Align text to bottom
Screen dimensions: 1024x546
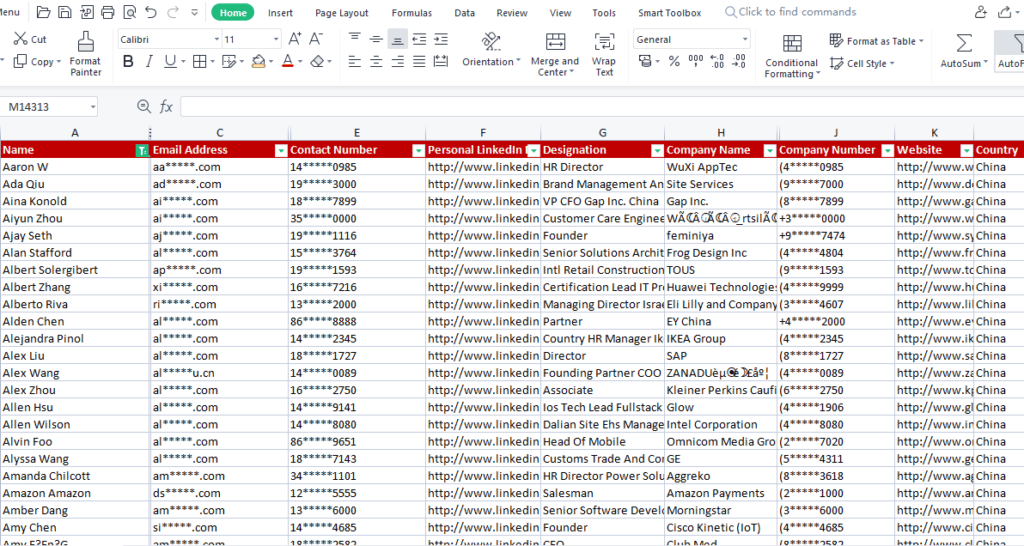click(397, 39)
